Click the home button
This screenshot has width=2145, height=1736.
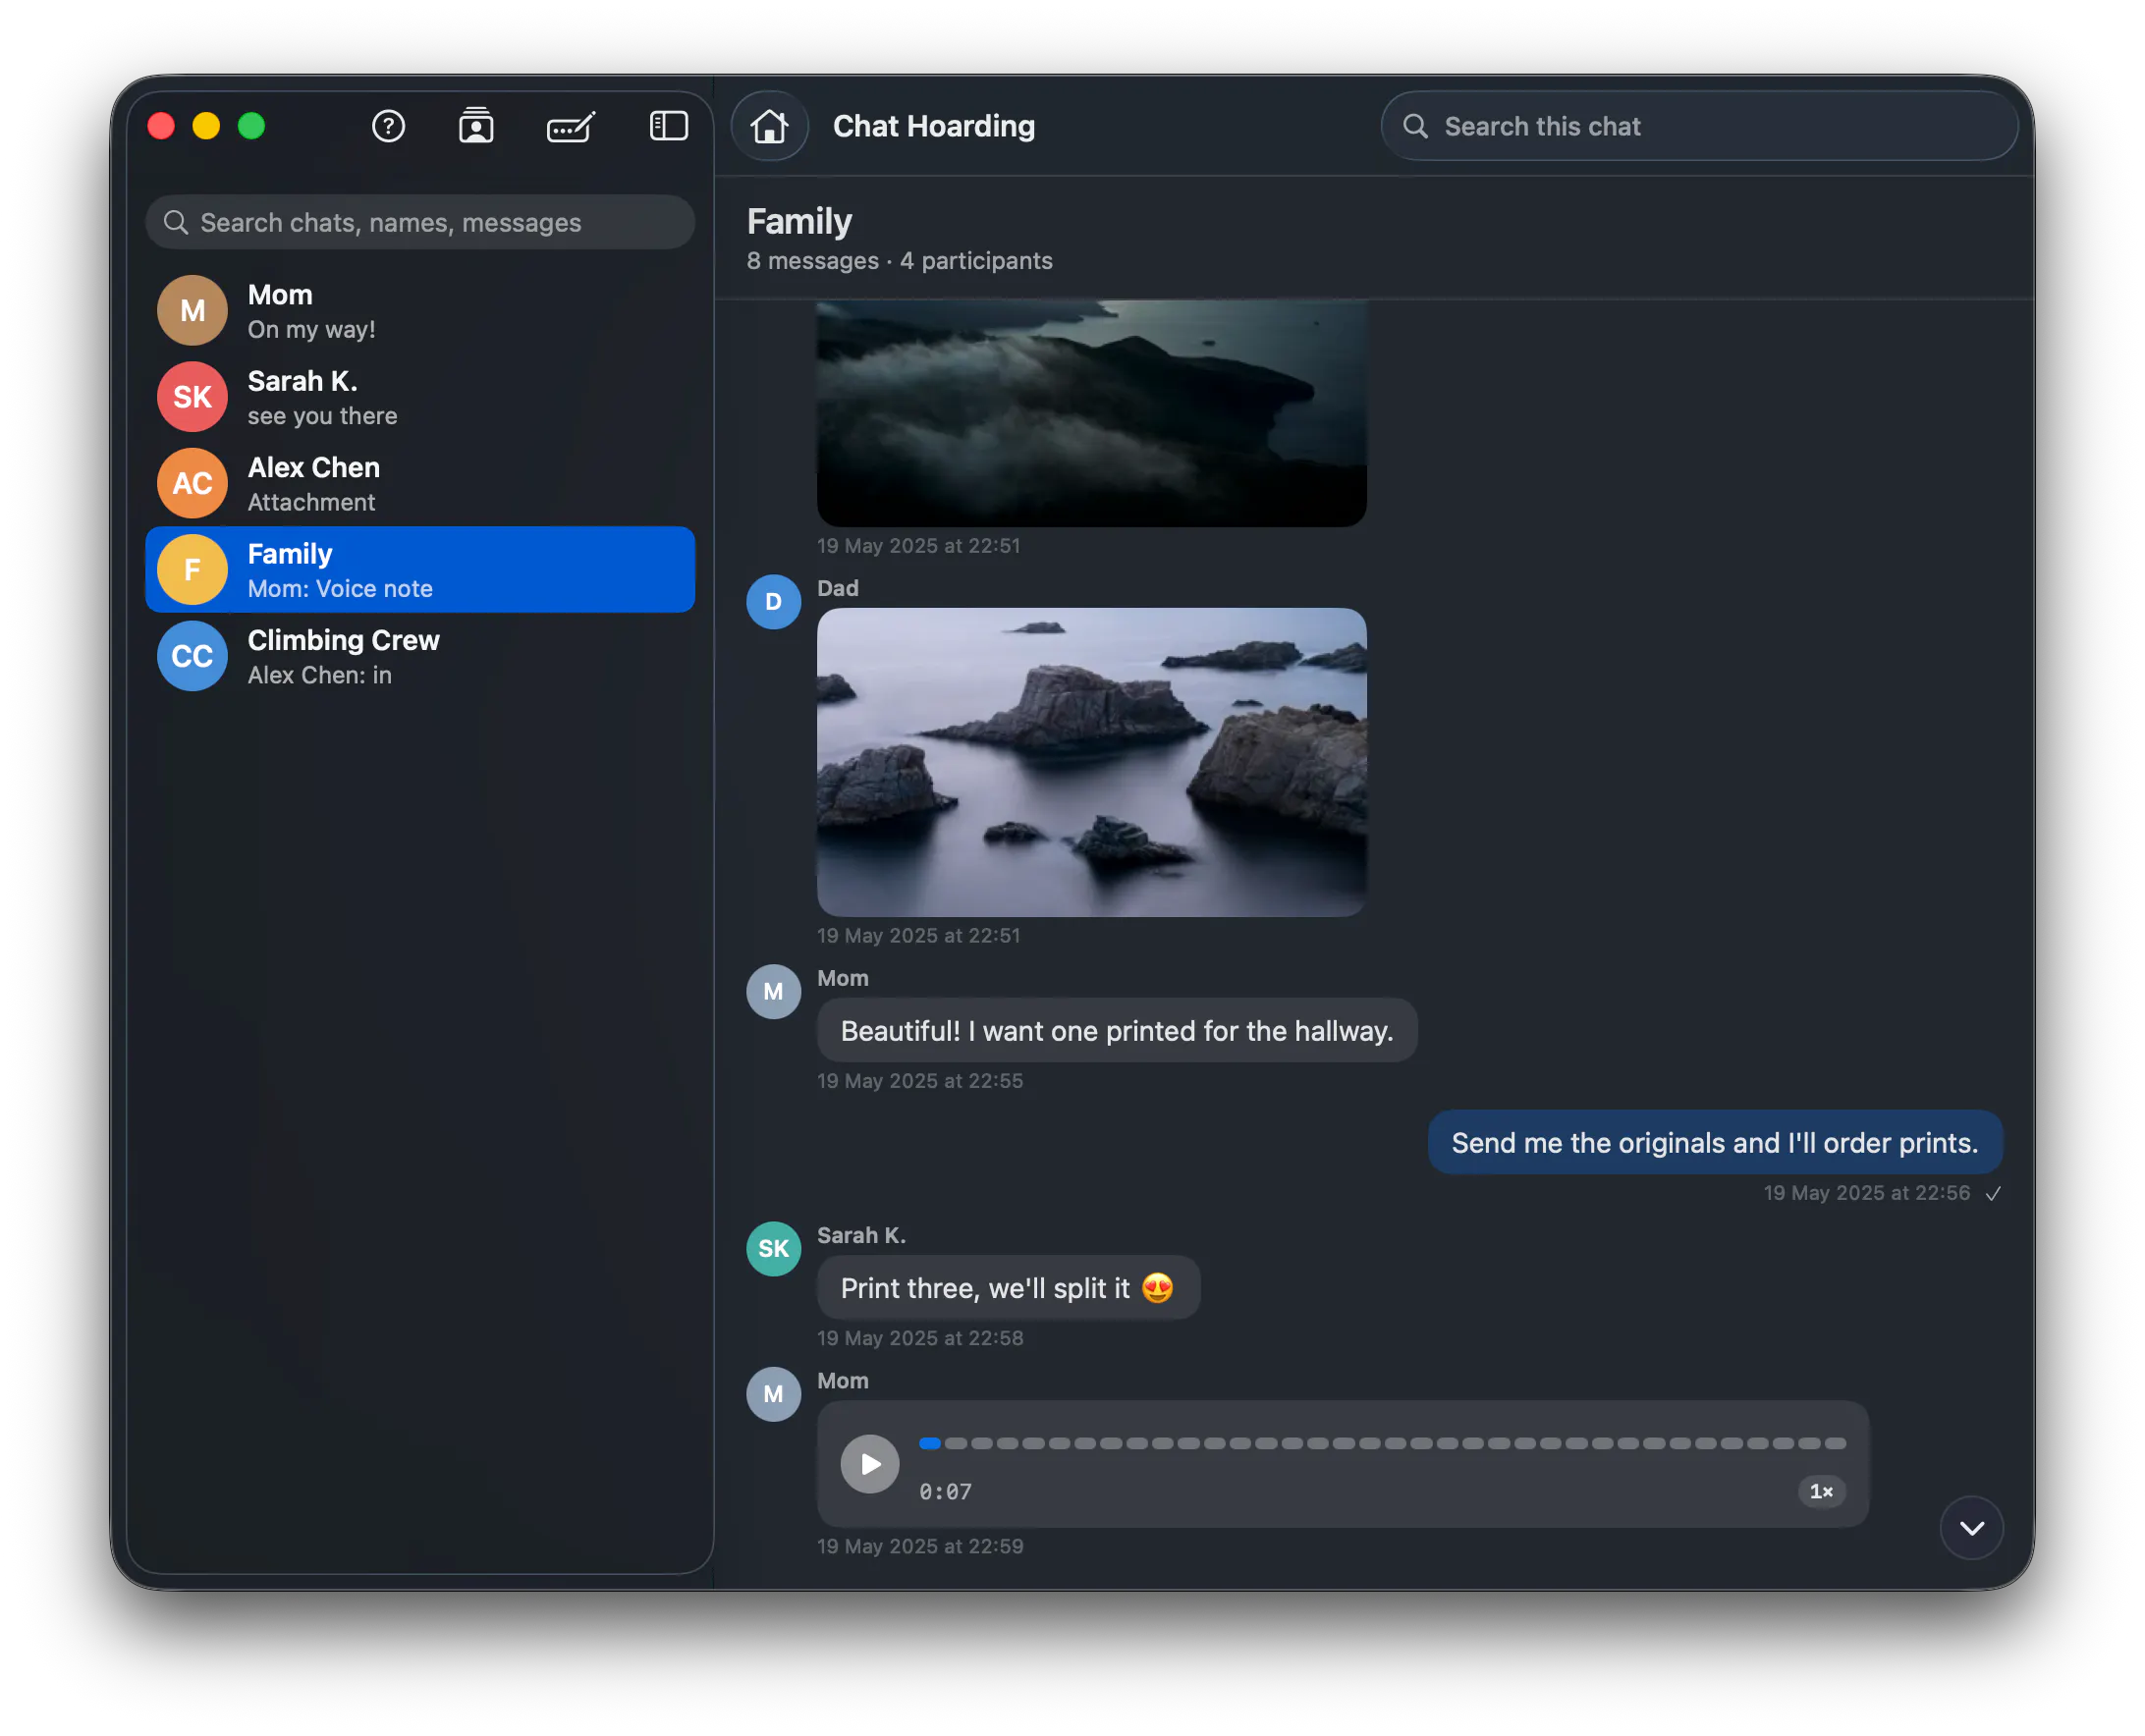point(769,126)
